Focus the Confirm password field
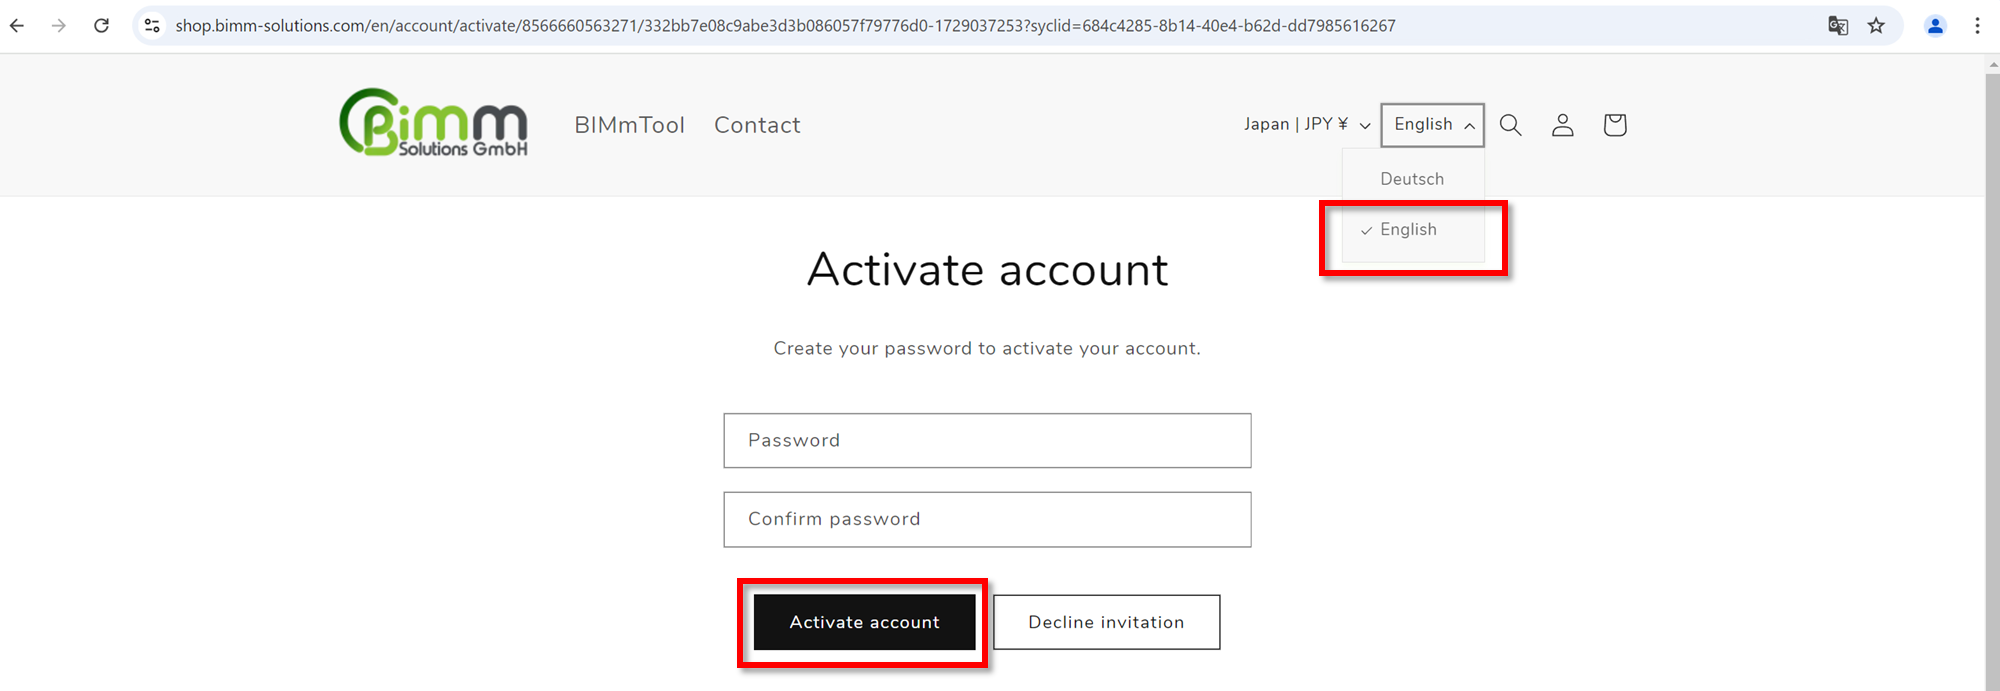The image size is (2000, 691). [x=987, y=519]
